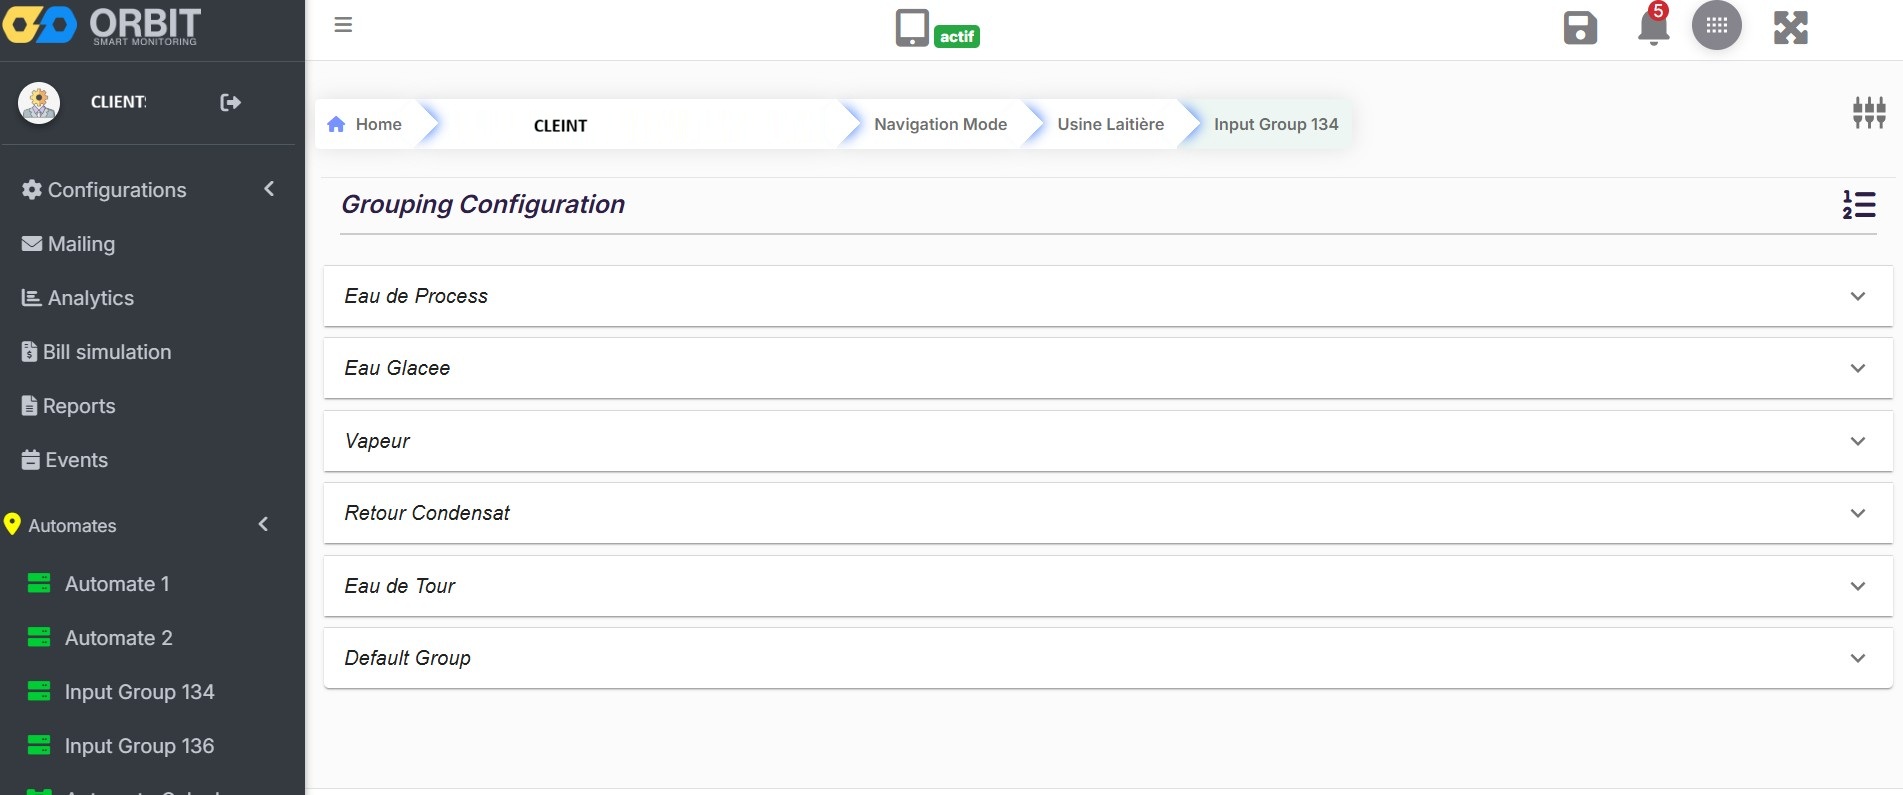Screen dimensions: 1903x795
Task: Open the apps grid menu
Action: click(x=1716, y=26)
